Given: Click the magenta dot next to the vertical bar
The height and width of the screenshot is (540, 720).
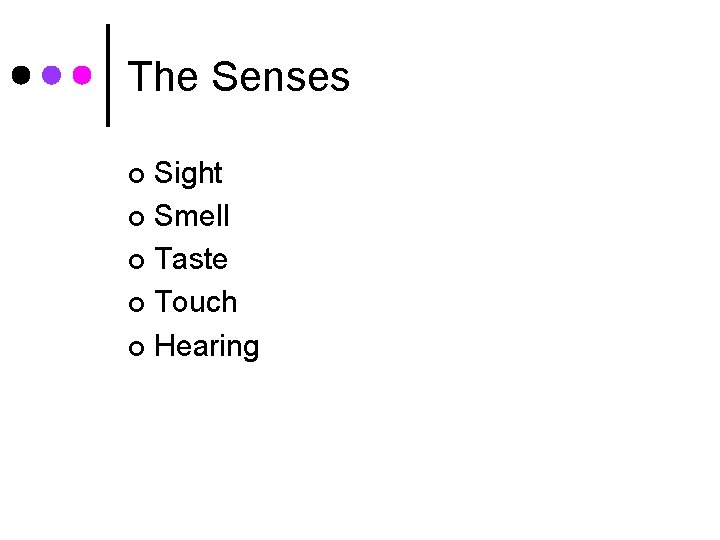Looking at the screenshot, I should (83, 75).
